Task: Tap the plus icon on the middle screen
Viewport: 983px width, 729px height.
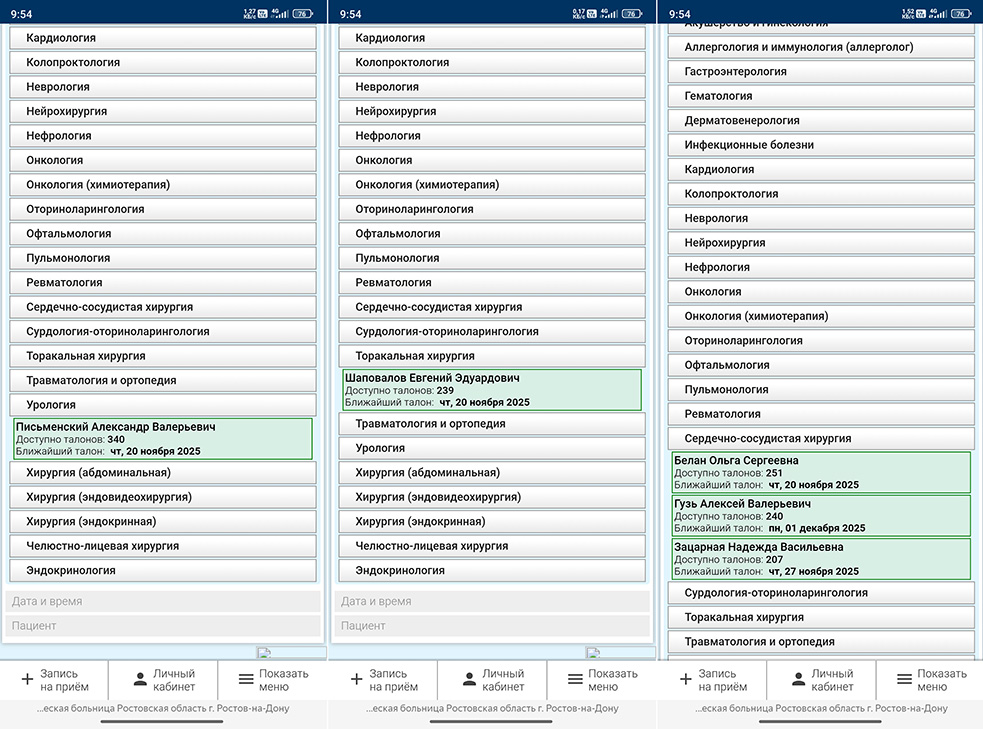Action: pos(356,680)
